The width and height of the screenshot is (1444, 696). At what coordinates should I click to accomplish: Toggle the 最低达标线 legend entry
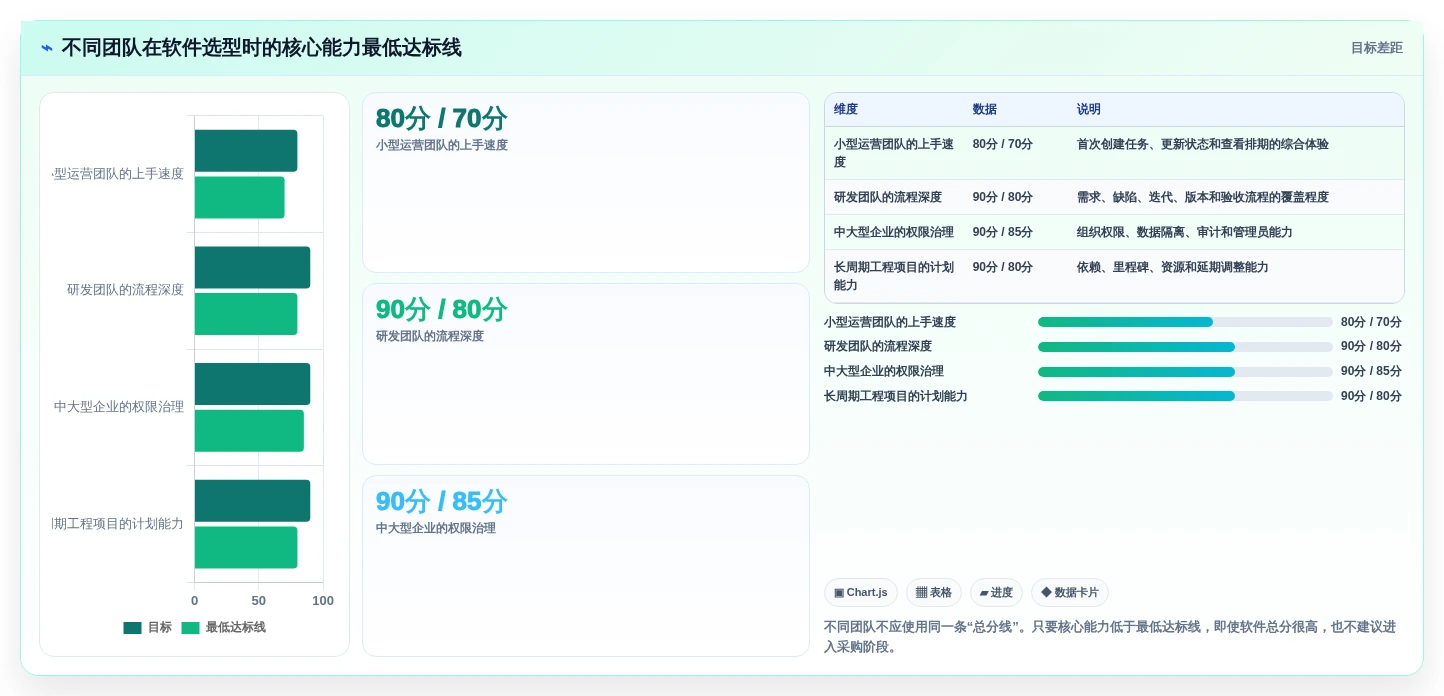tap(223, 628)
